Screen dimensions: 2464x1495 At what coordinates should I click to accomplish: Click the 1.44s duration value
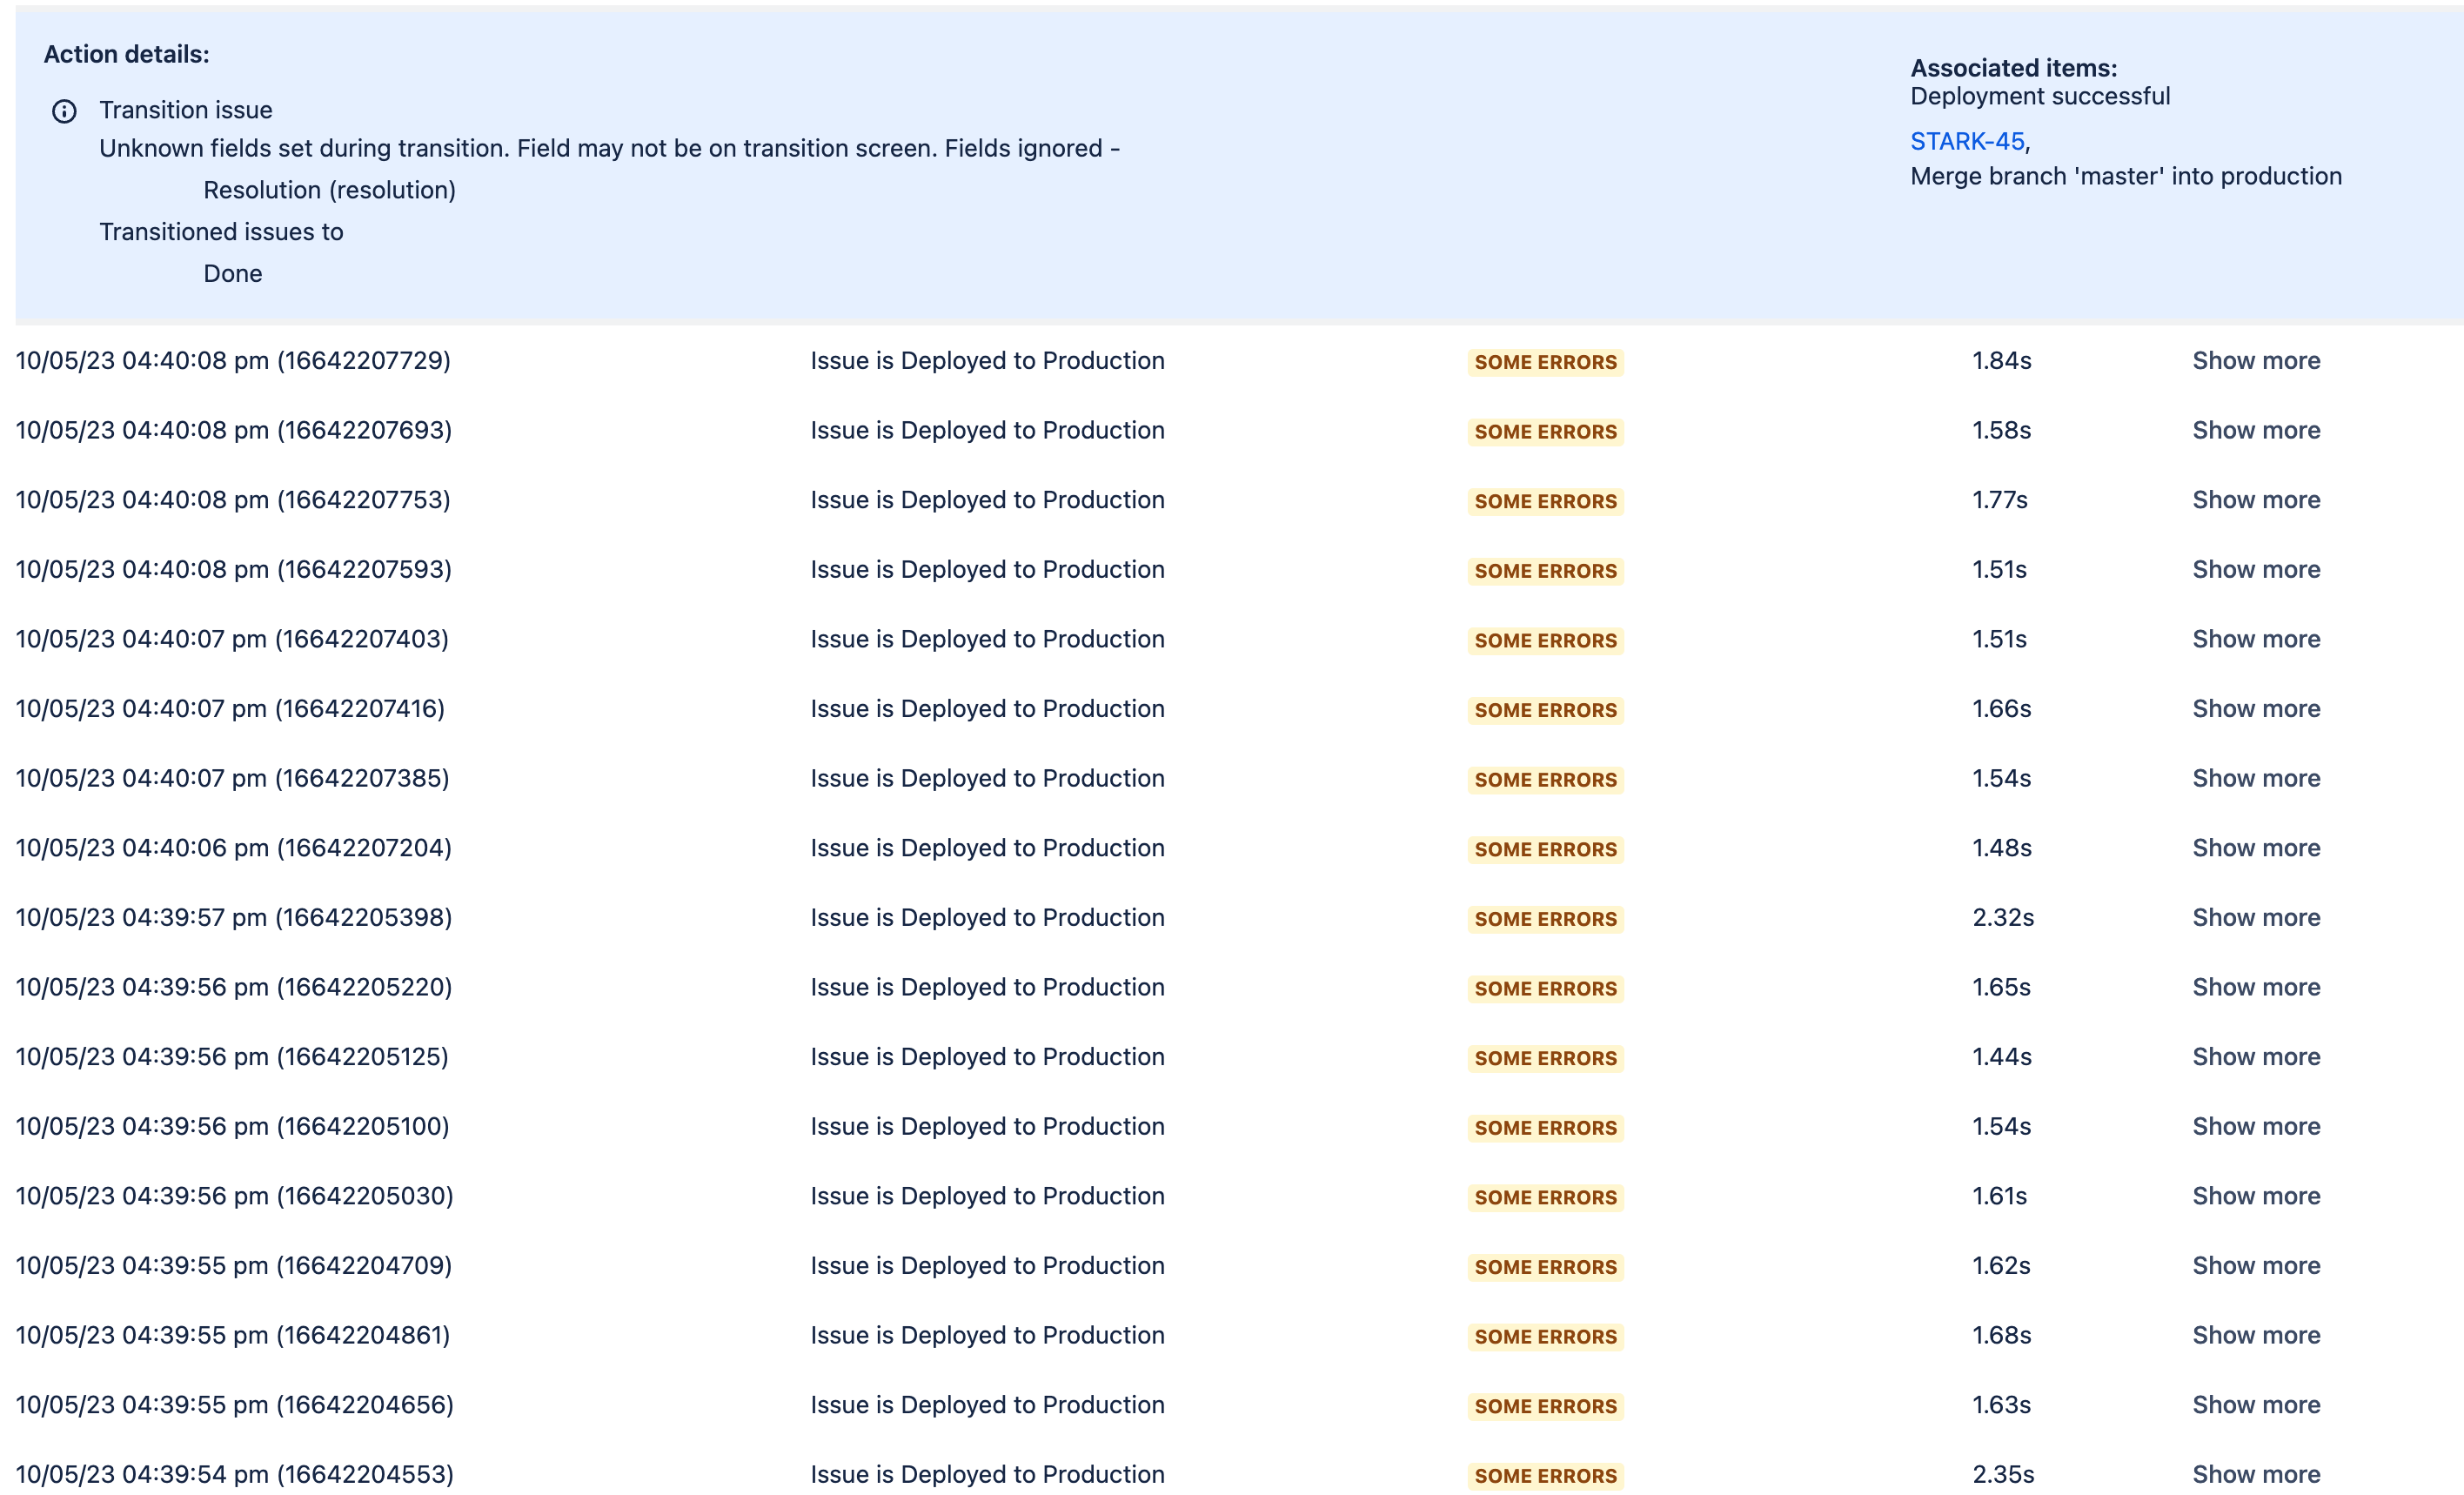click(x=2001, y=1057)
